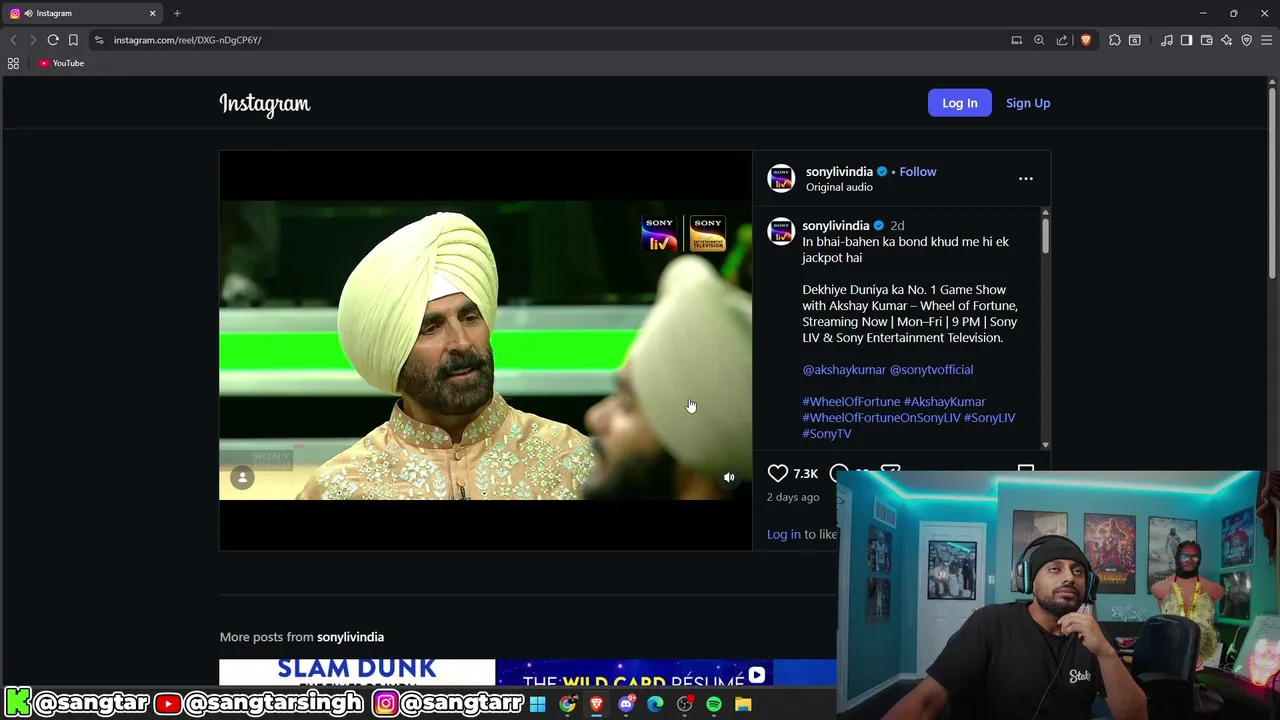
Task: Open File Explorer from the taskbar
Action: (x=743, y=704)
